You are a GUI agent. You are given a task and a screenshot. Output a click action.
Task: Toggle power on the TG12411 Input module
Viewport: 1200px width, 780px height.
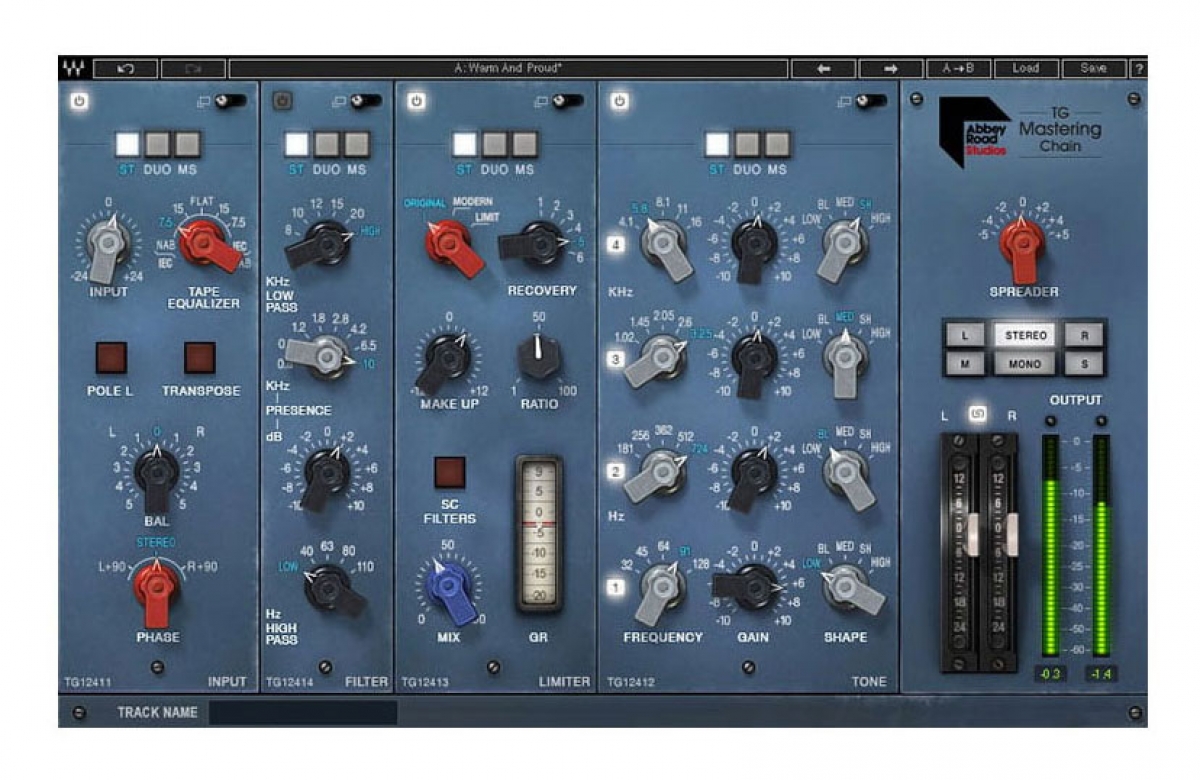78,100
